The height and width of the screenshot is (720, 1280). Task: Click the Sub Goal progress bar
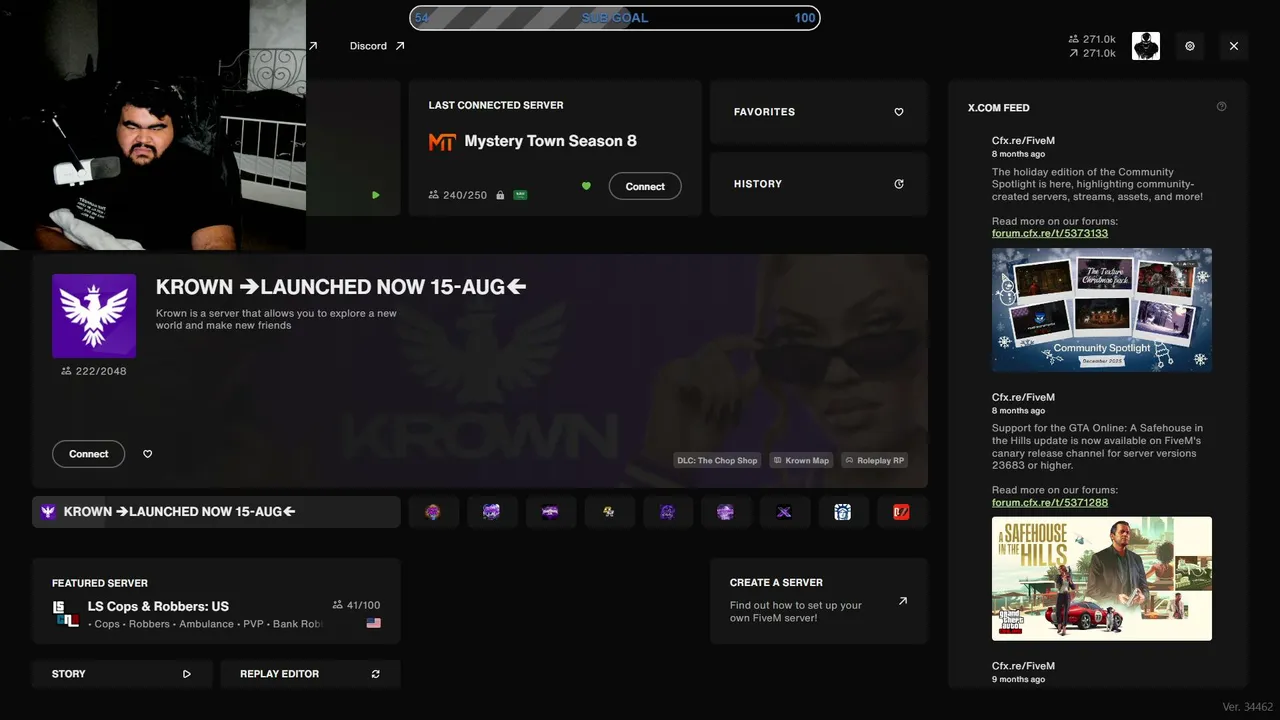(615, 18)
